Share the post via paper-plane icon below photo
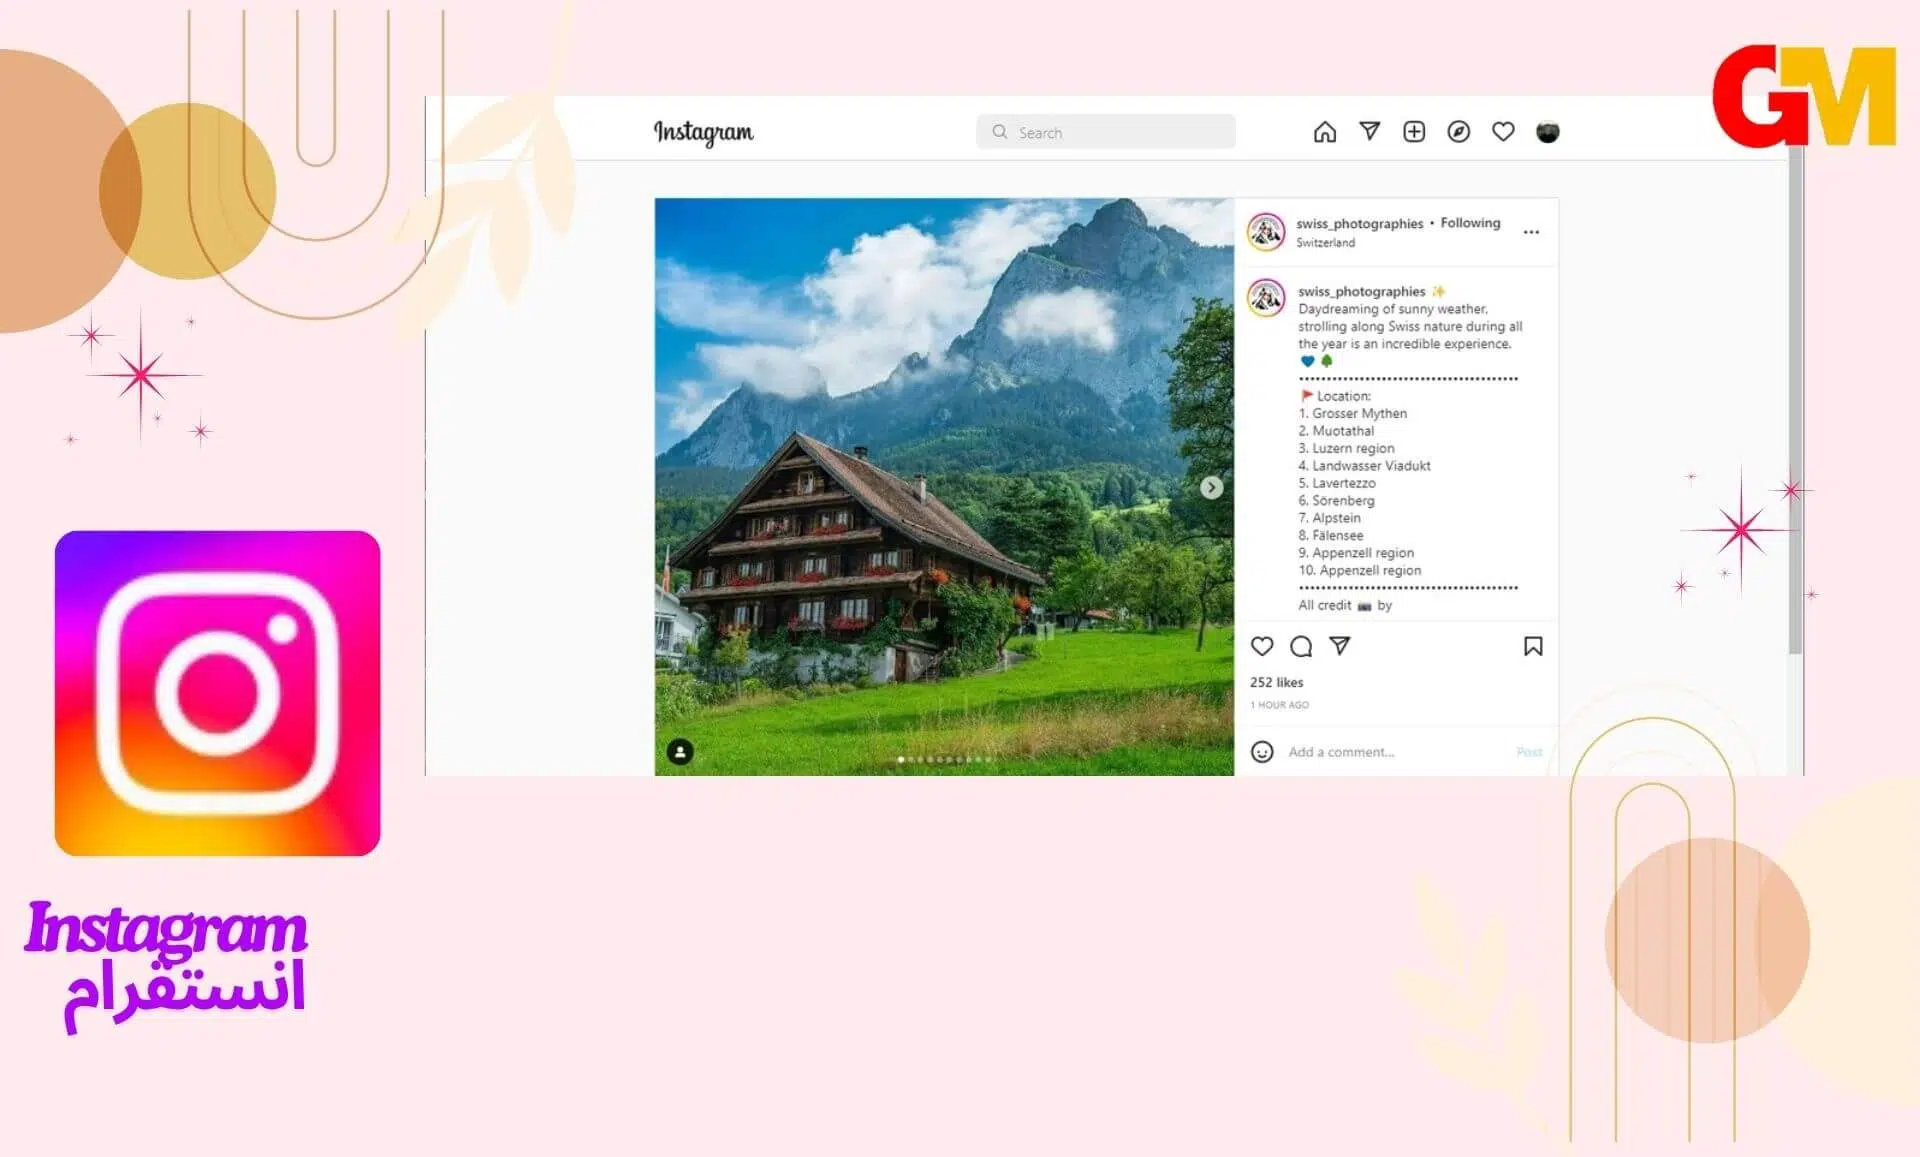The height and width of the screenshot is (1157, 1920). coord(1340,646)
